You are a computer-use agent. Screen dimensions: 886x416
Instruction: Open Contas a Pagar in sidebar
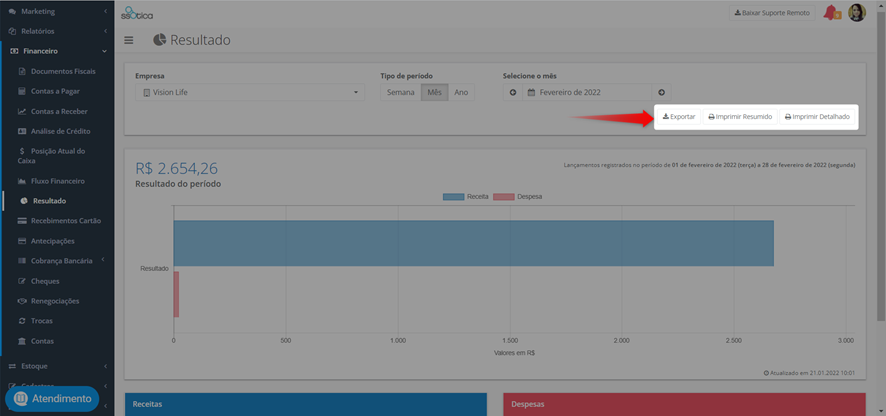(x=55, y=91)
